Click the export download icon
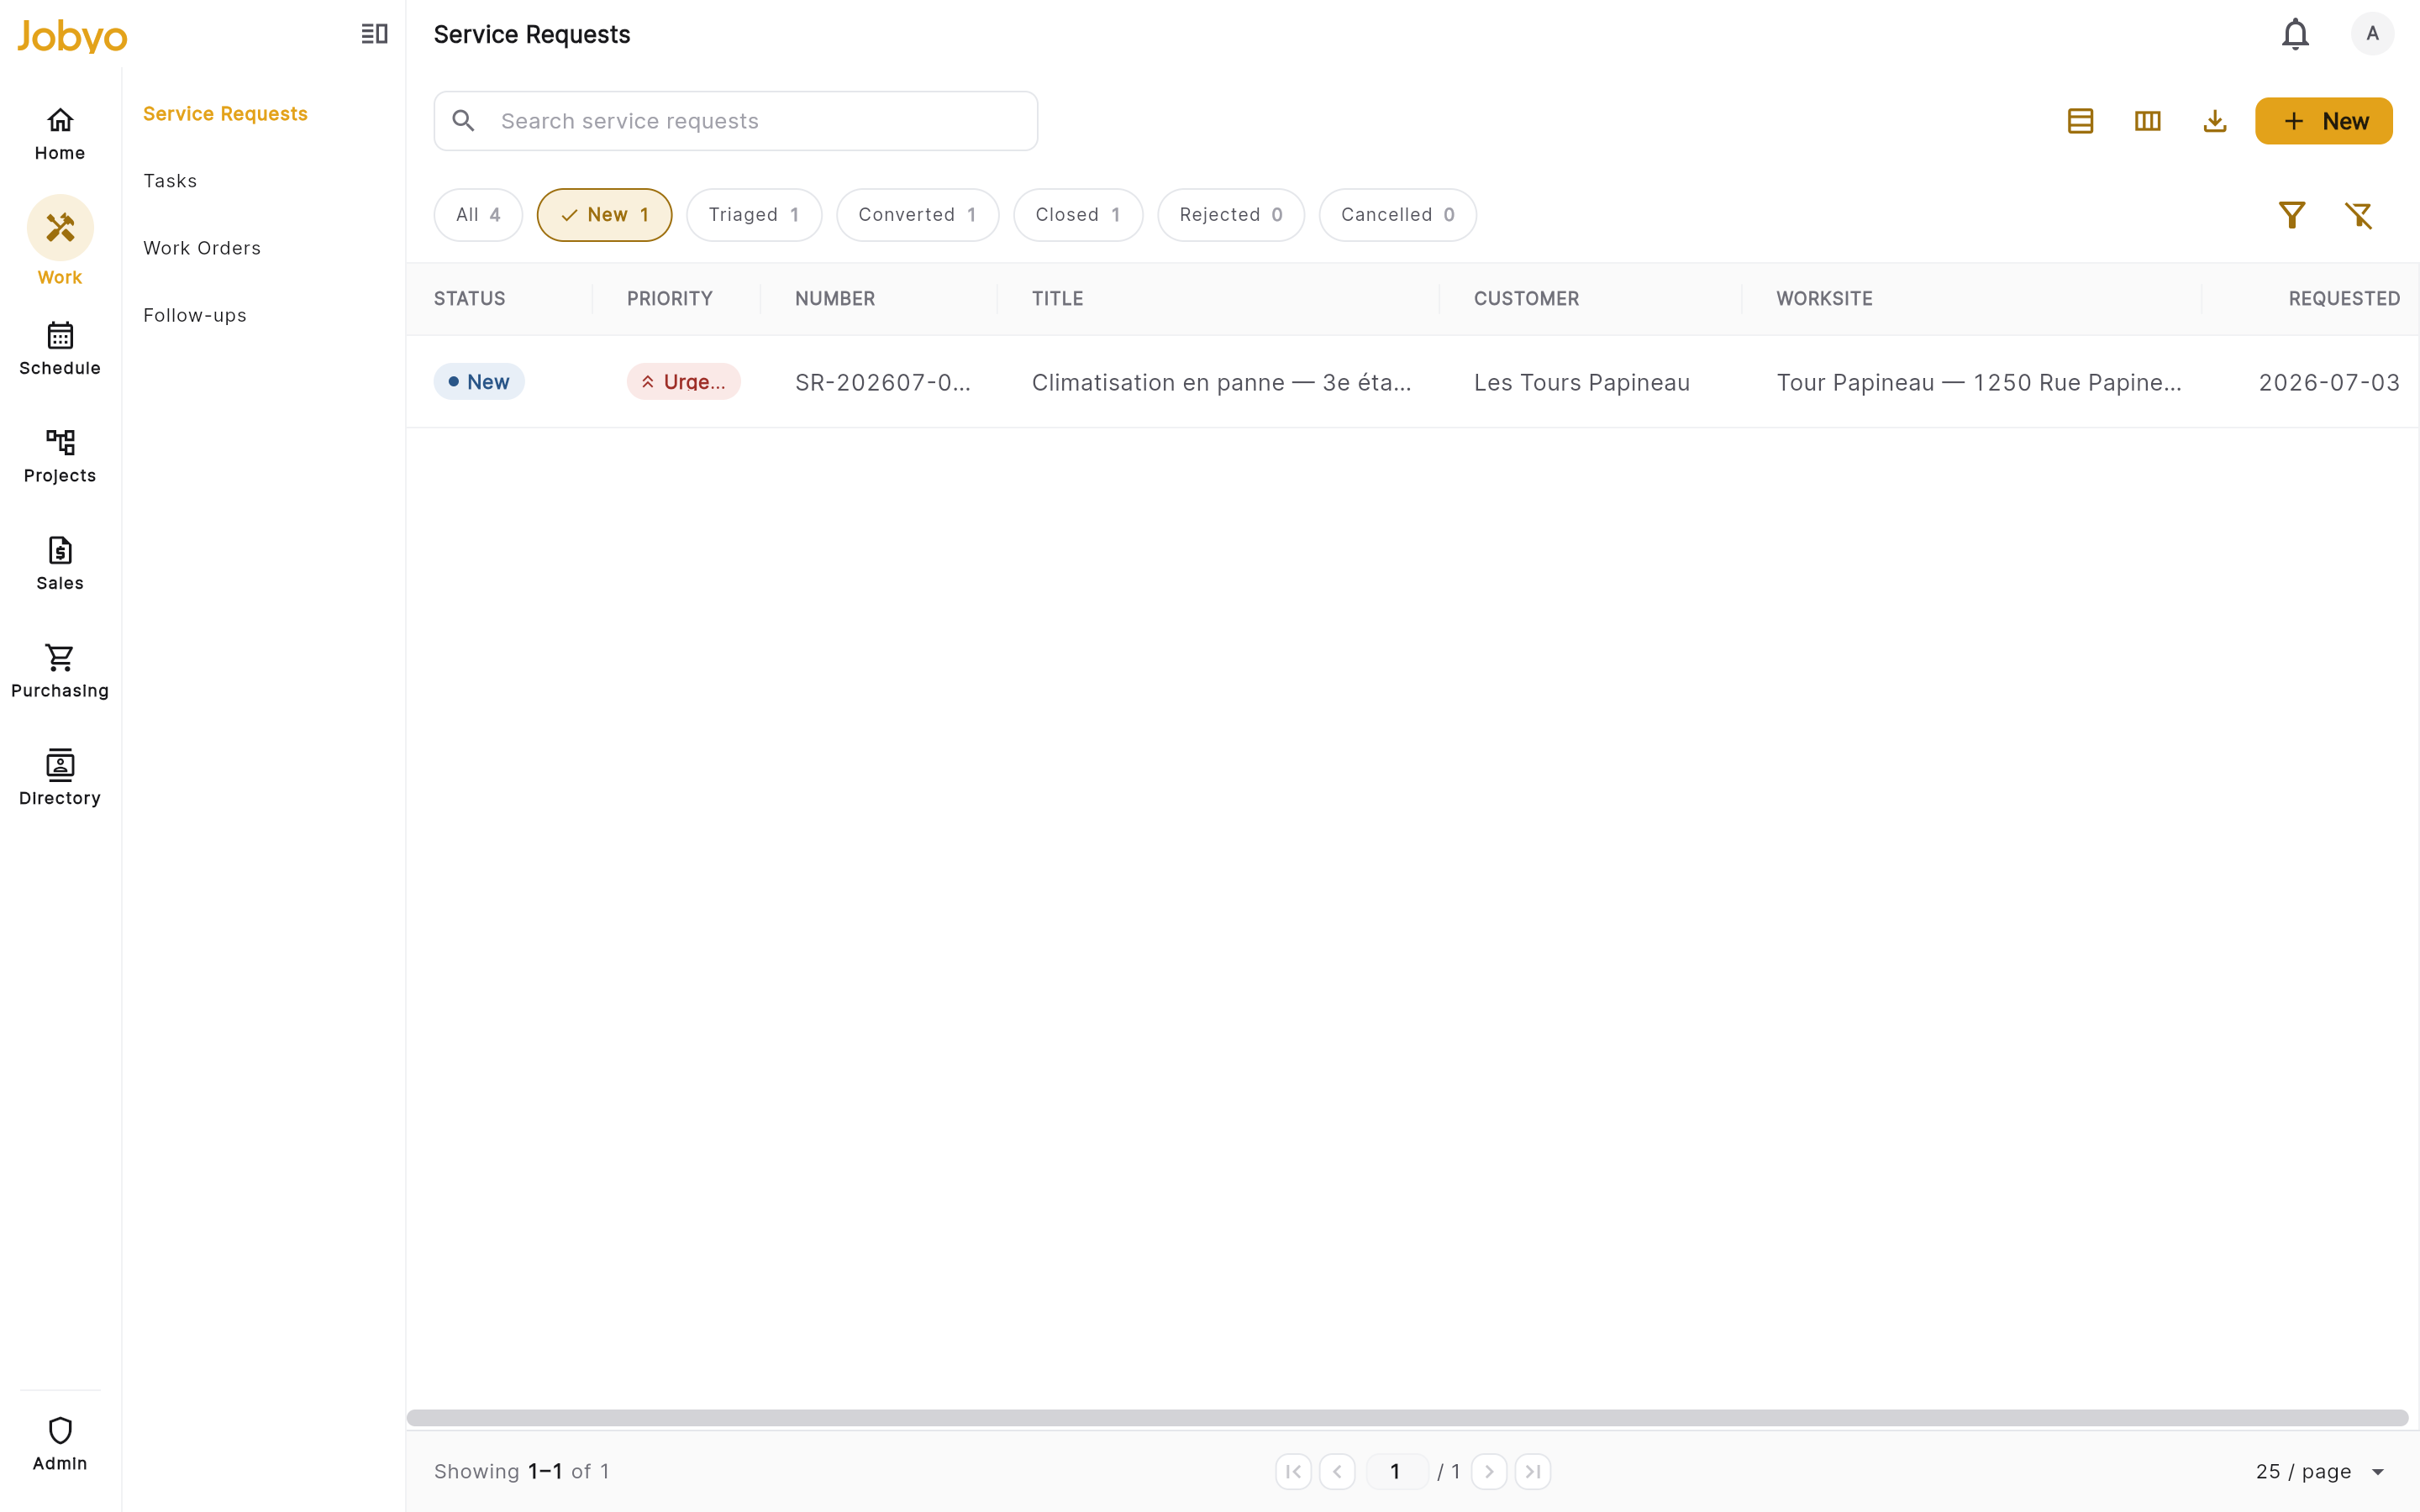Image resolution: width=2420 pixels, height=1512 pixels. click(x=2214, y=121)
